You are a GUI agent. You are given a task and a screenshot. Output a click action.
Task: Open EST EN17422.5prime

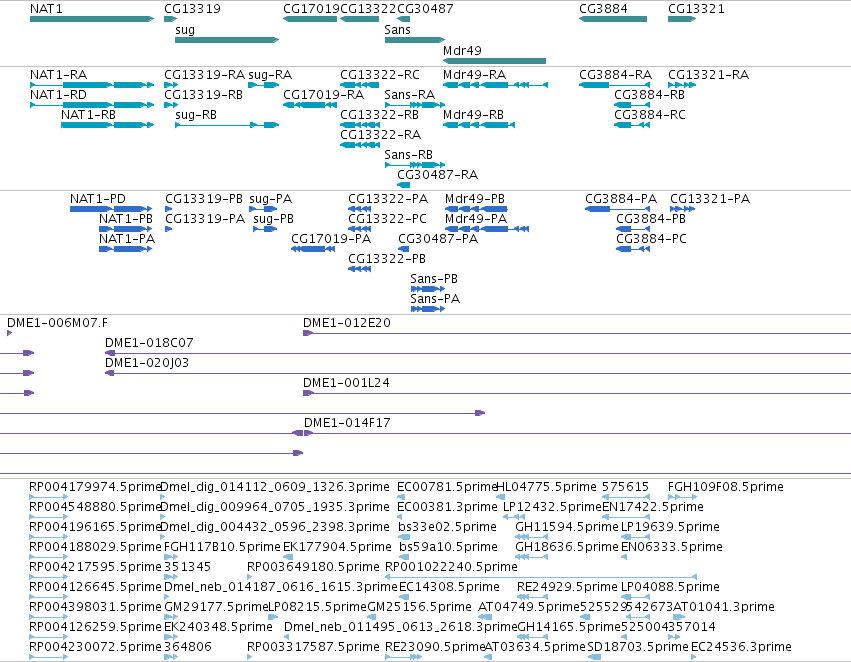coord(653,507)
